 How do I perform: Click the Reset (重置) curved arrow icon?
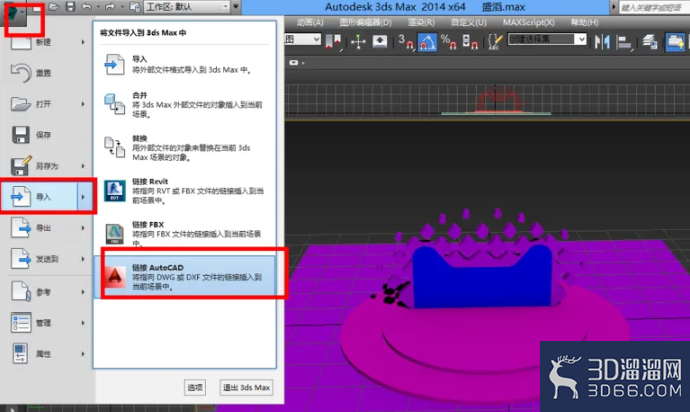click(x=21, y=73)
